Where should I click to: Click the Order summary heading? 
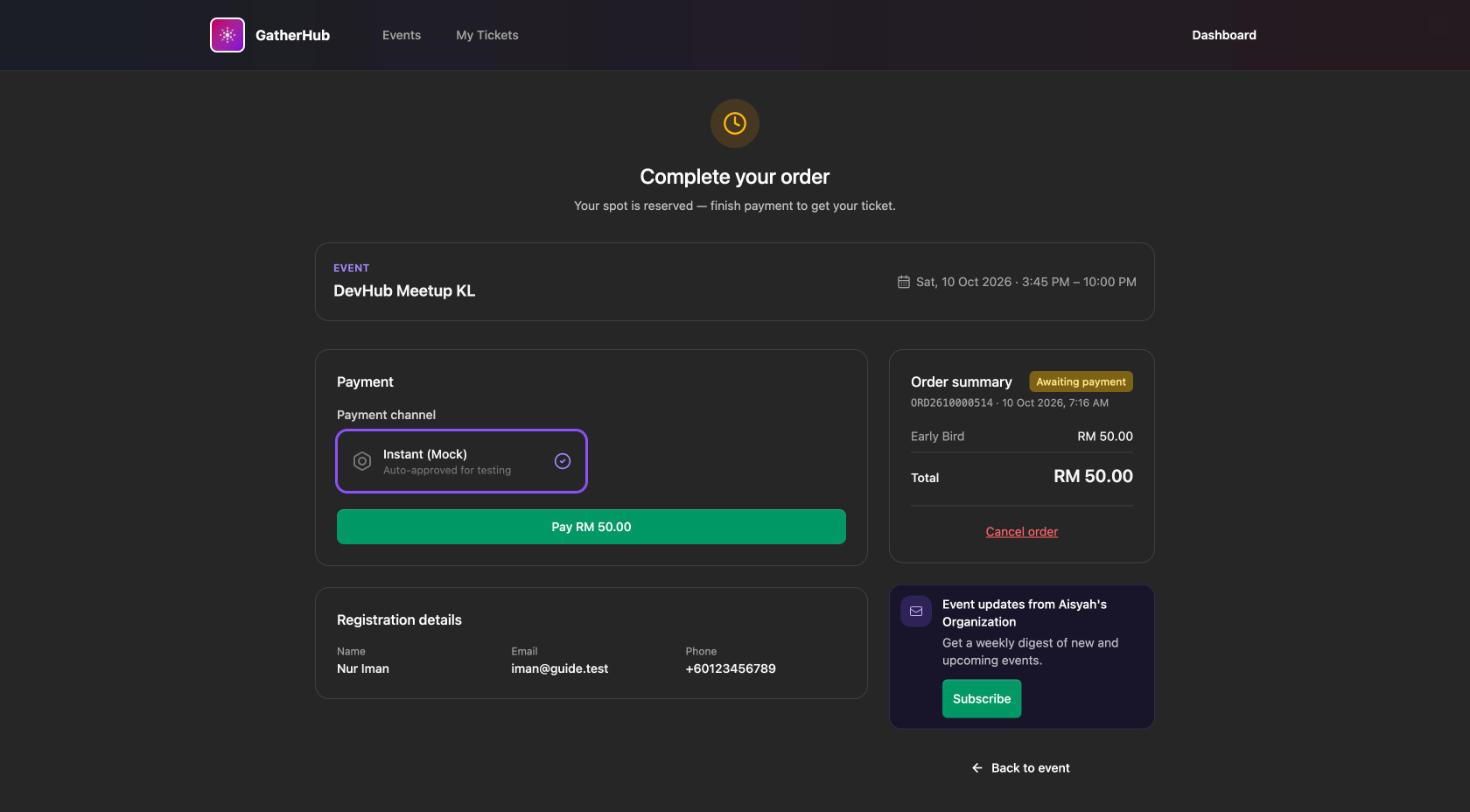click(x=961, y=382)
